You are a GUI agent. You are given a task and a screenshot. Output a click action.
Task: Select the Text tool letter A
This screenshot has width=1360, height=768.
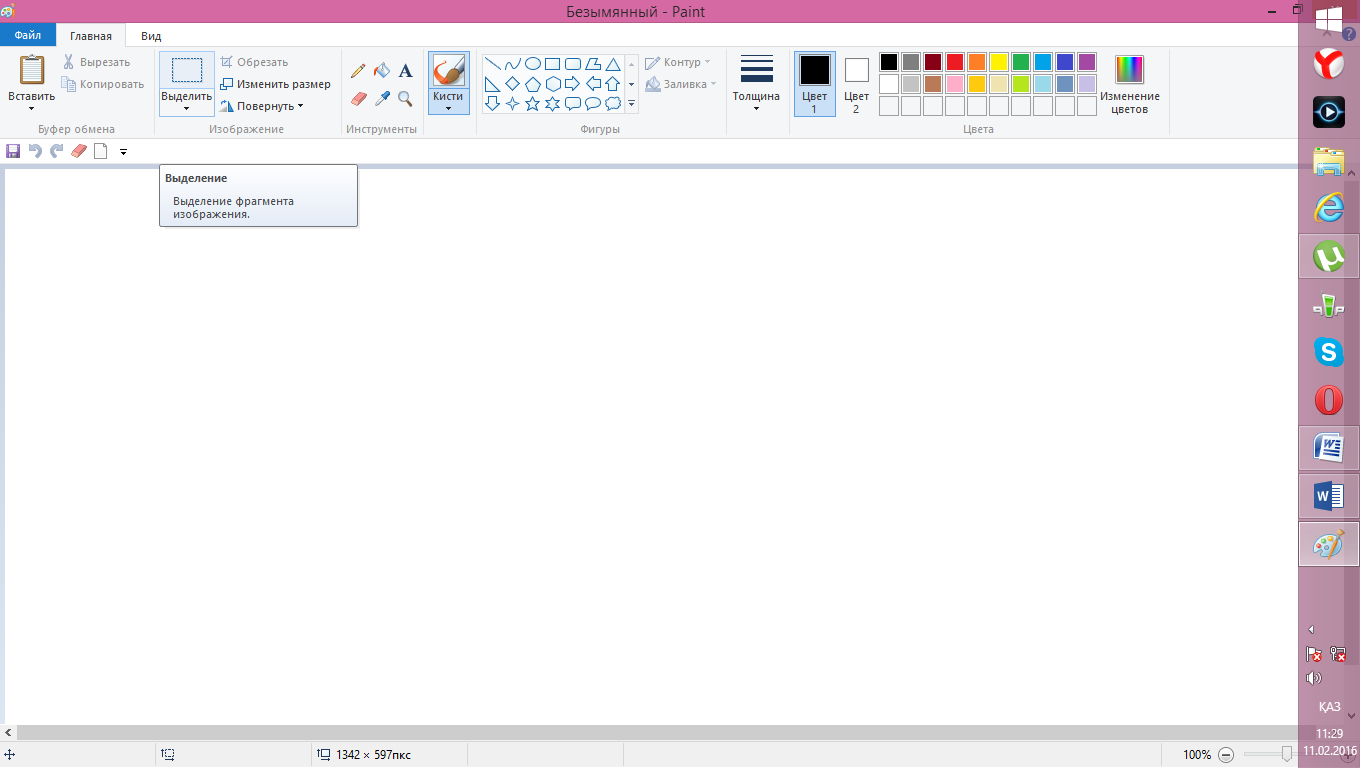coord(406,71)
